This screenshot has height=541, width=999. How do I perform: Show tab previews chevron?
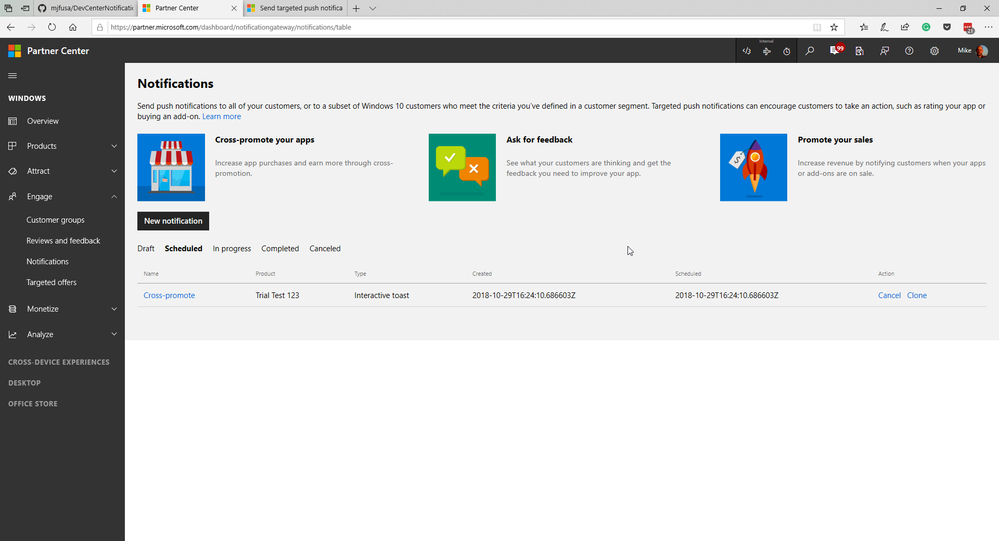(373, 8)
